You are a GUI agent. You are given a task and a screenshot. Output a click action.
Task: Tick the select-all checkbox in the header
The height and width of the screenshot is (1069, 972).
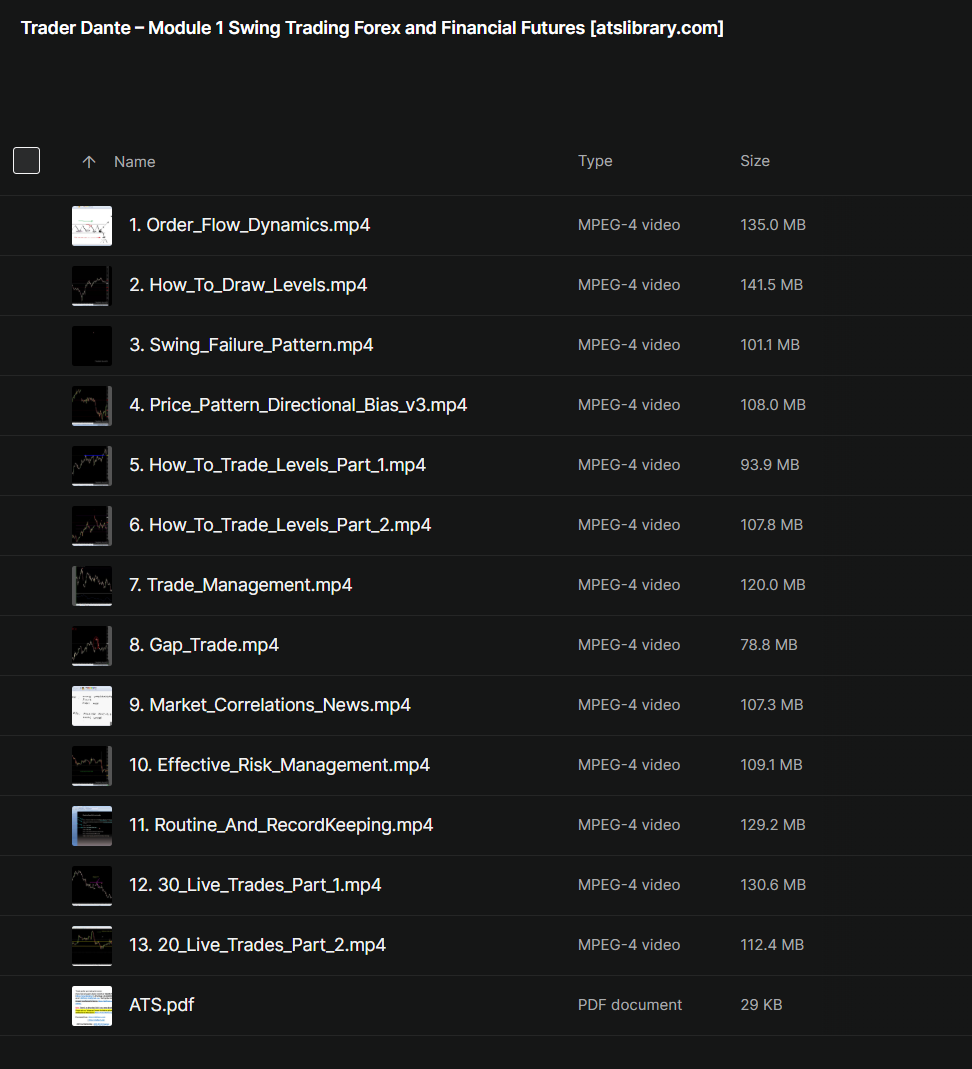[27, 161]
